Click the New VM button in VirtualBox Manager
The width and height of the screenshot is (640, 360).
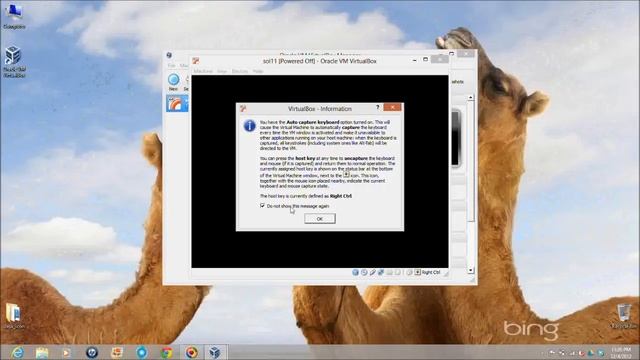click(x=173, y=82)
